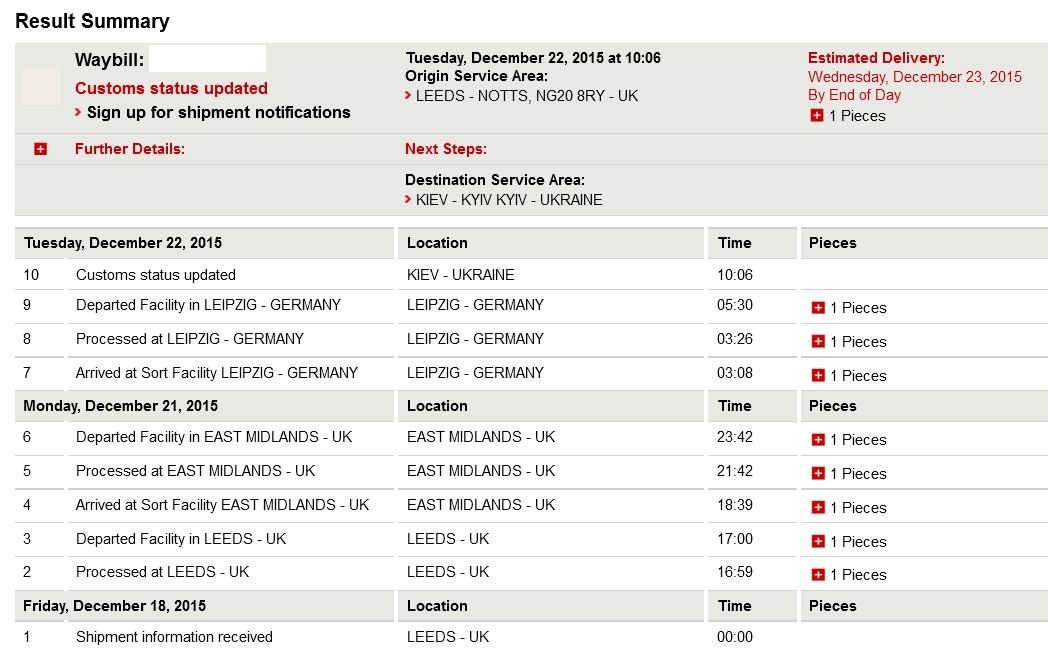Expand pieces for Processed at LEIPZIG row
Viewport: 1055px width, 654px height.
pyautogui.click(x=817, y=341)
